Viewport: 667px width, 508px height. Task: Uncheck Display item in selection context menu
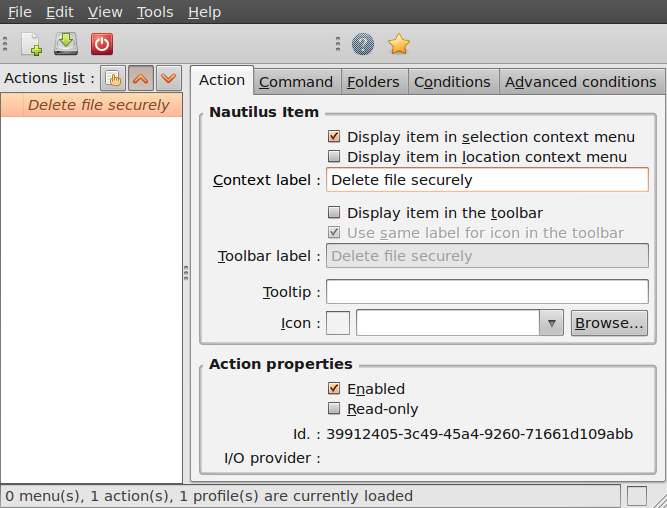coord(335,136)
